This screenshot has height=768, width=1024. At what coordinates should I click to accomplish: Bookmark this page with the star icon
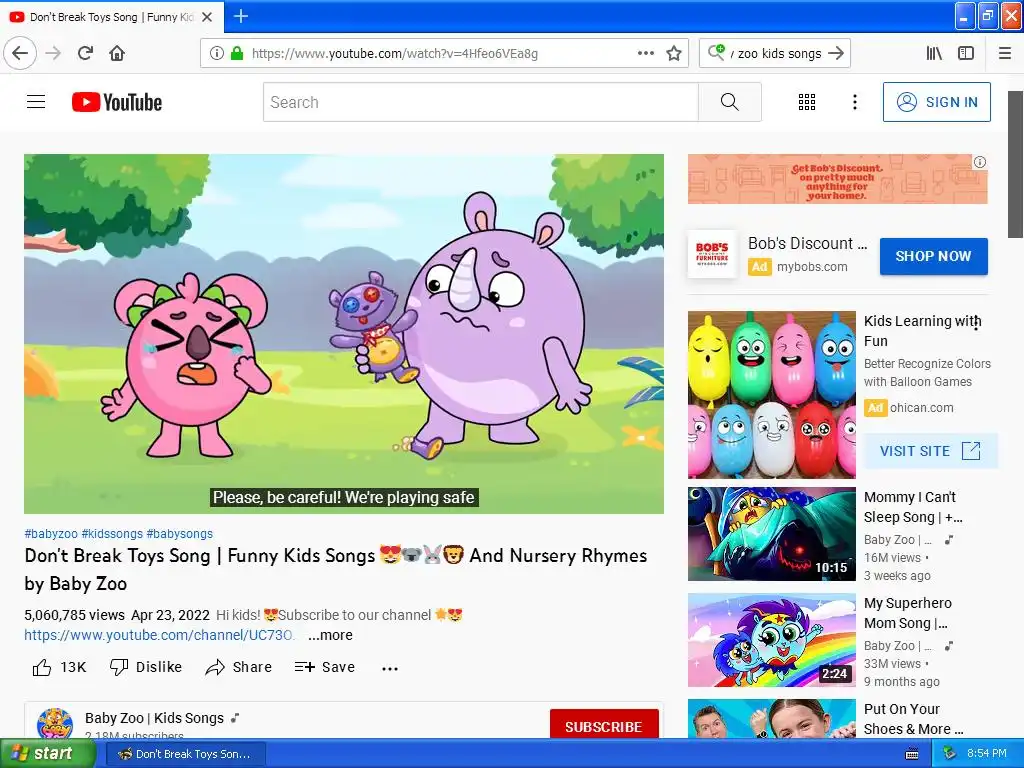click(674, 53)
